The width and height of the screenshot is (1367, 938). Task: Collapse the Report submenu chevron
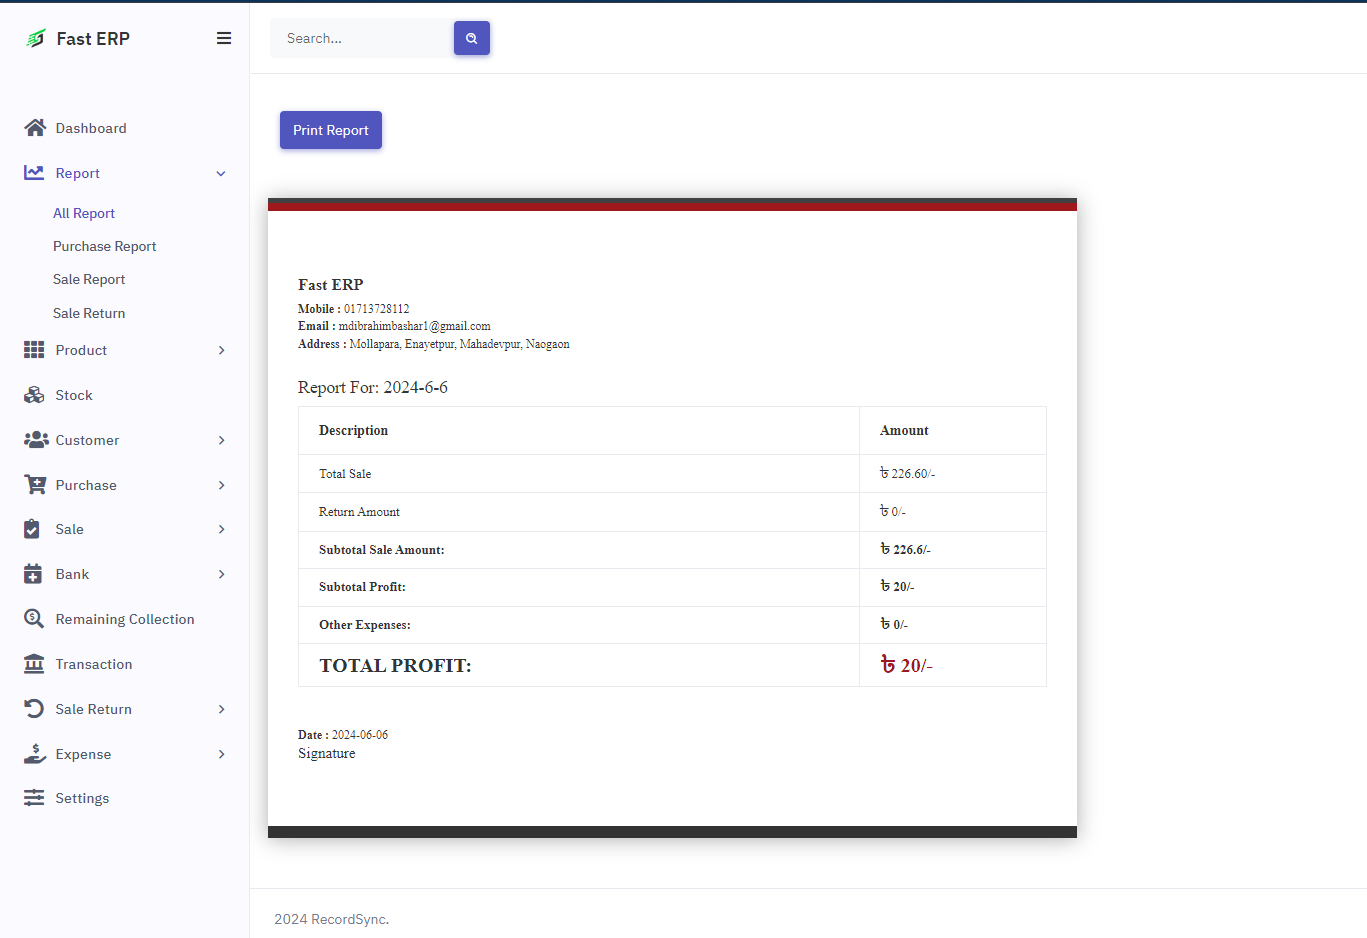221,173
